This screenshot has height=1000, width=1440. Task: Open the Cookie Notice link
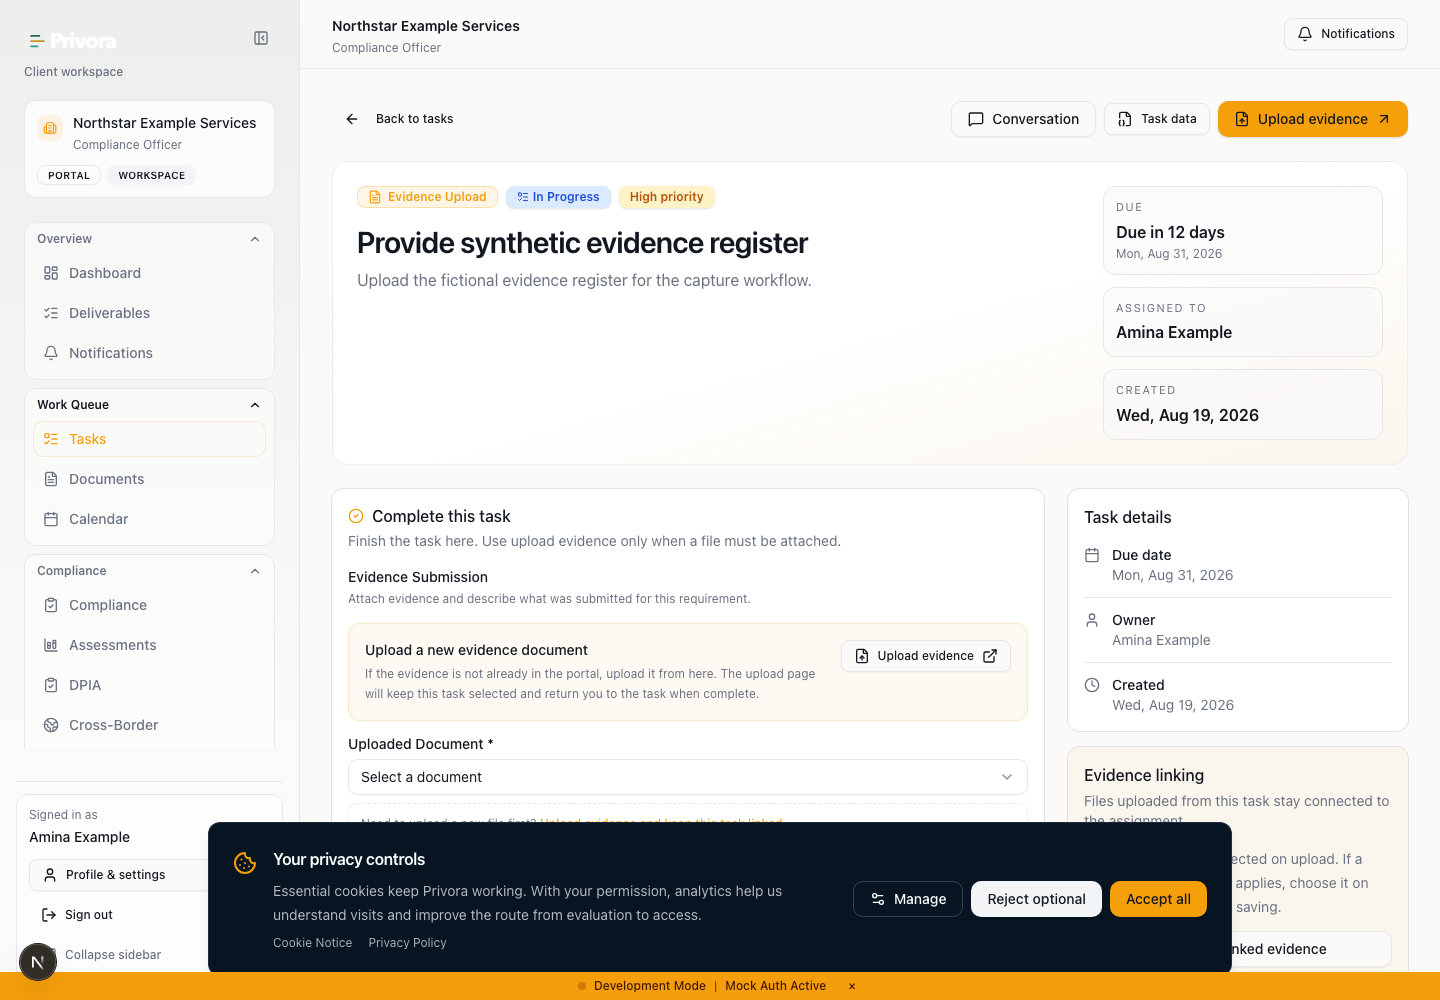(x=313, y=943)
